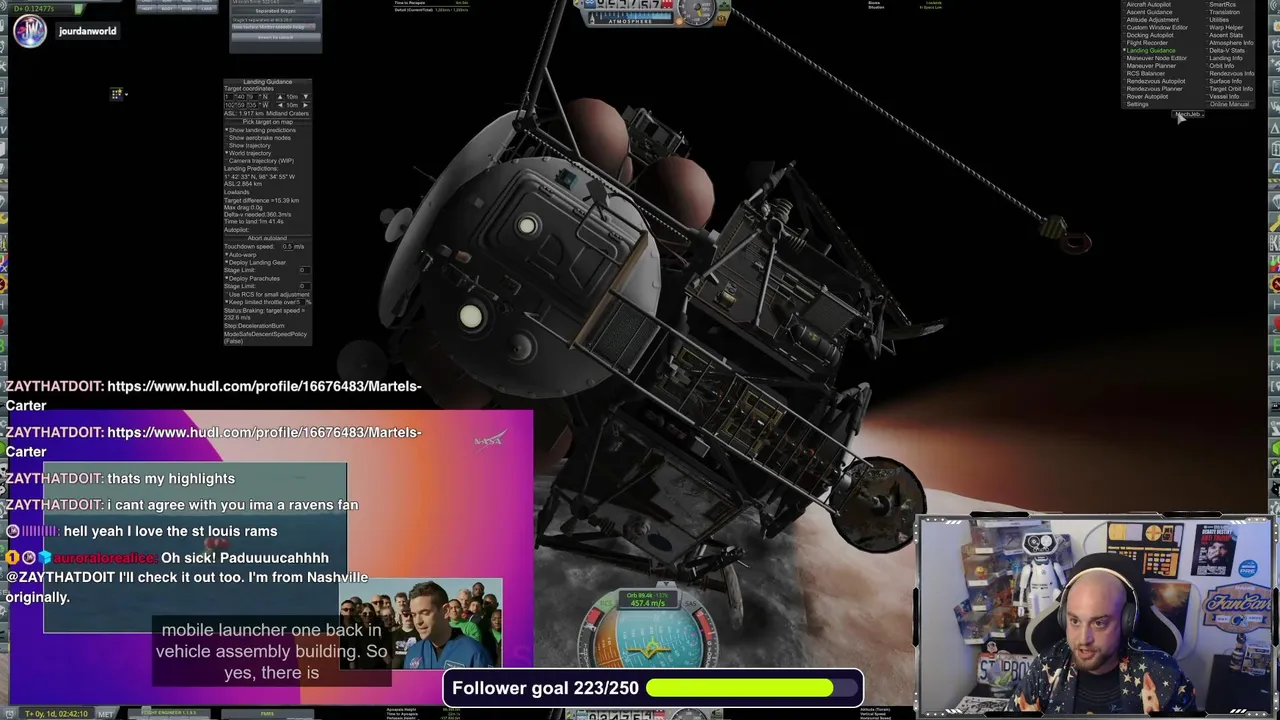Click the streamer webcam overlay
Viewport: 1280px width, 720px height.
click(x=1096, y=616)
